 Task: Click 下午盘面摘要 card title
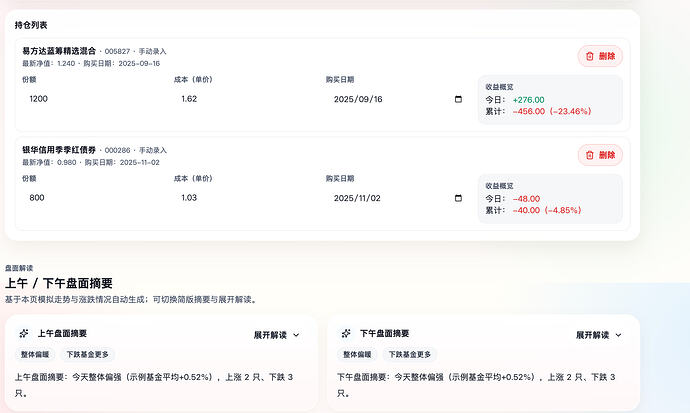pos(385,334)
